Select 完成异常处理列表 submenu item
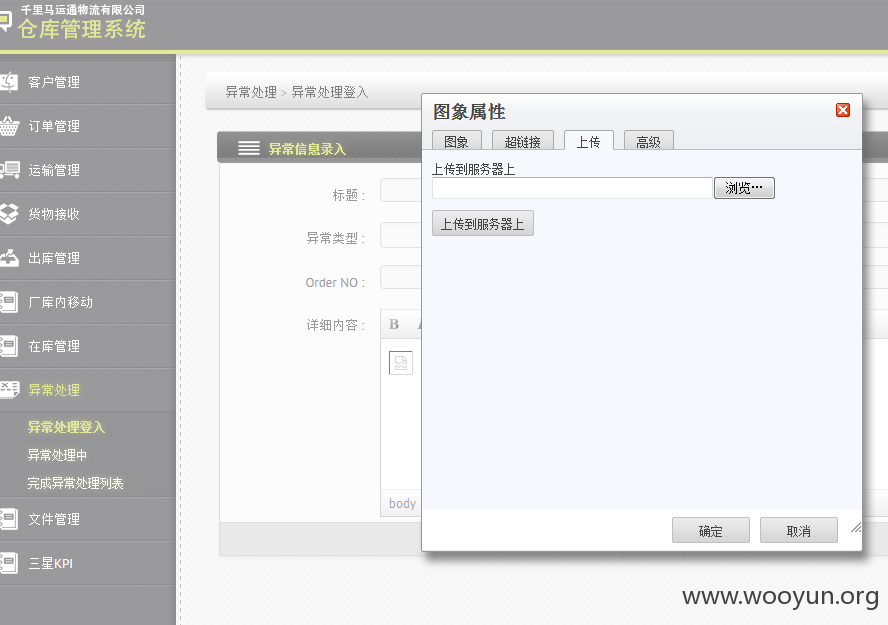 coord(75,483)
